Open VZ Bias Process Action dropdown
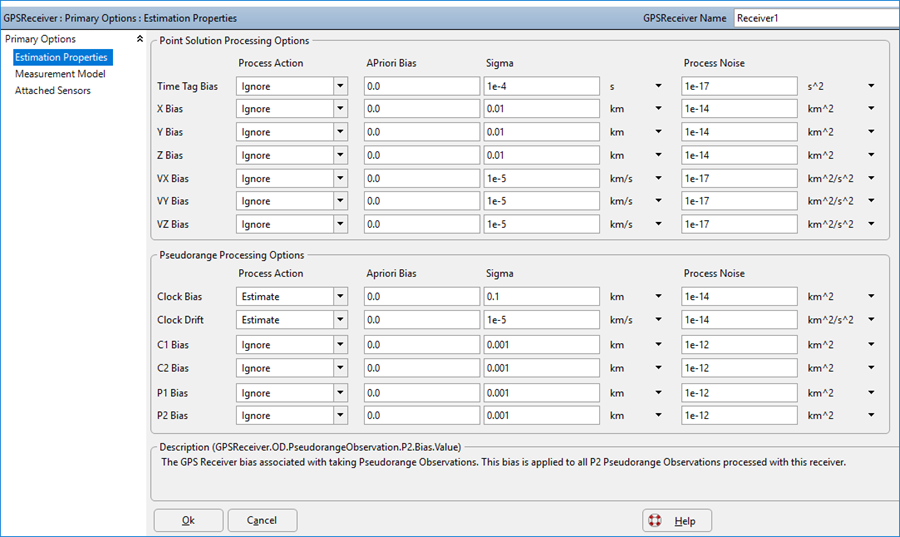Viewport: 900px width, 537px height. [x=340, y=224]
